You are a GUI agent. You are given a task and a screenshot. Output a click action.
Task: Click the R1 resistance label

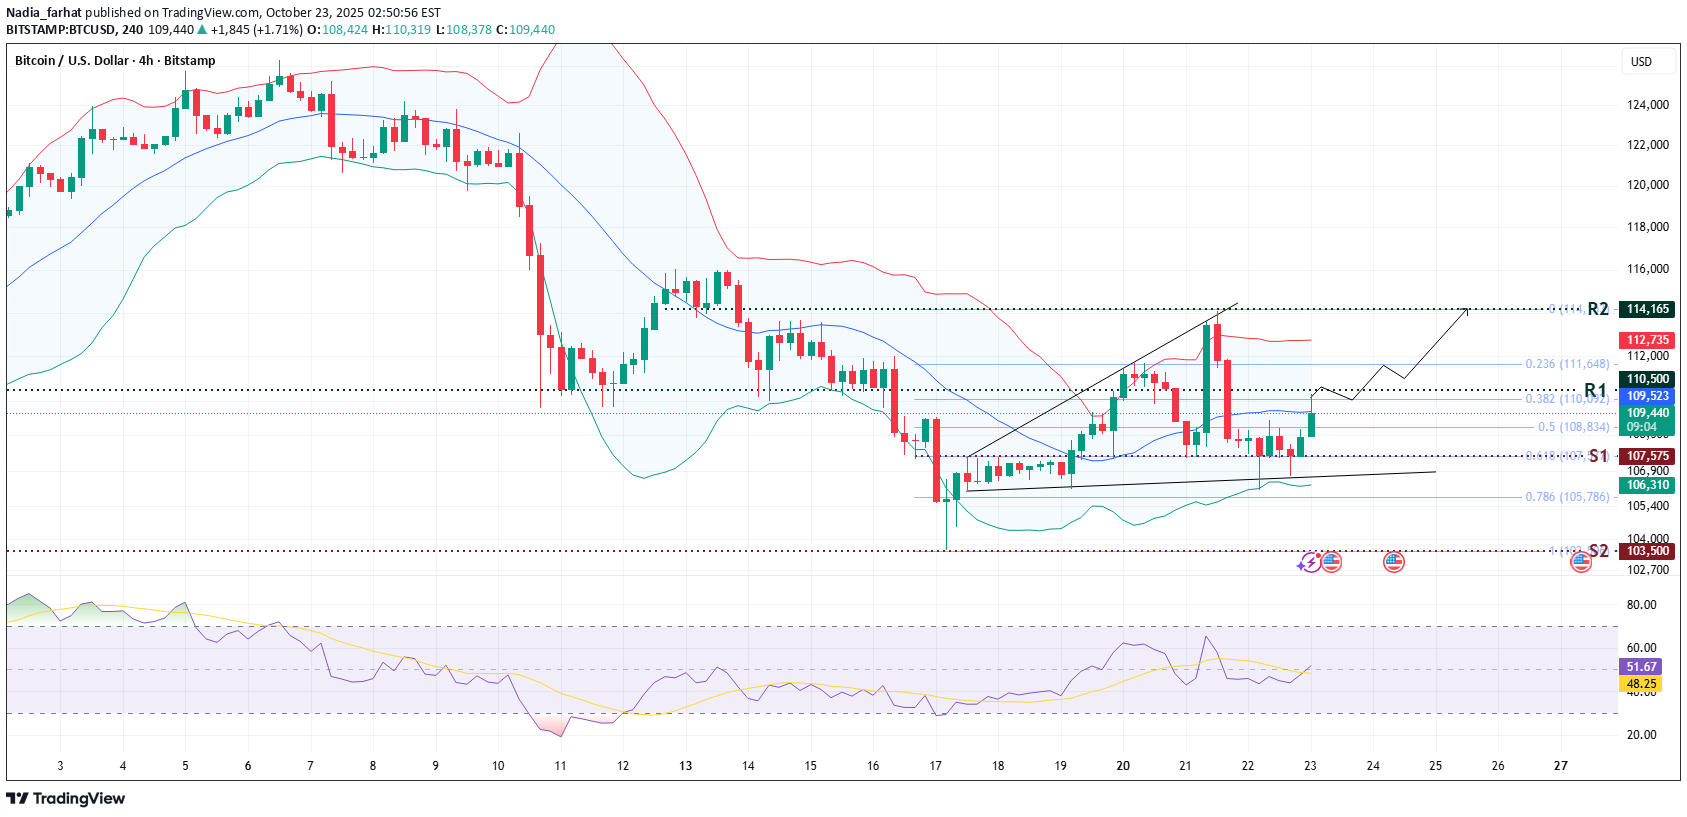coord(1595,390)
